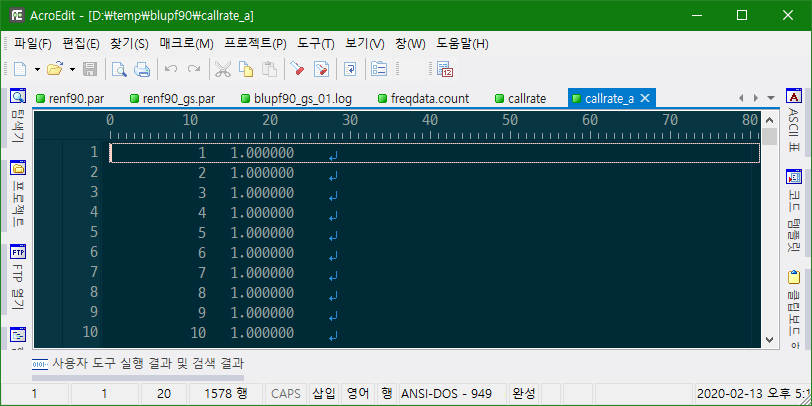Open 사용자 도구 실행 결과 및 검색 결과 panel

click(x=138, y=364)
